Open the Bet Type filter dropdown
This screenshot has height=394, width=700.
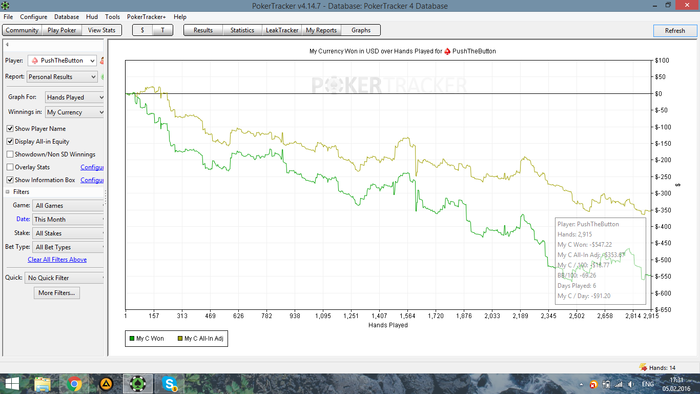[x=68, y=247]
